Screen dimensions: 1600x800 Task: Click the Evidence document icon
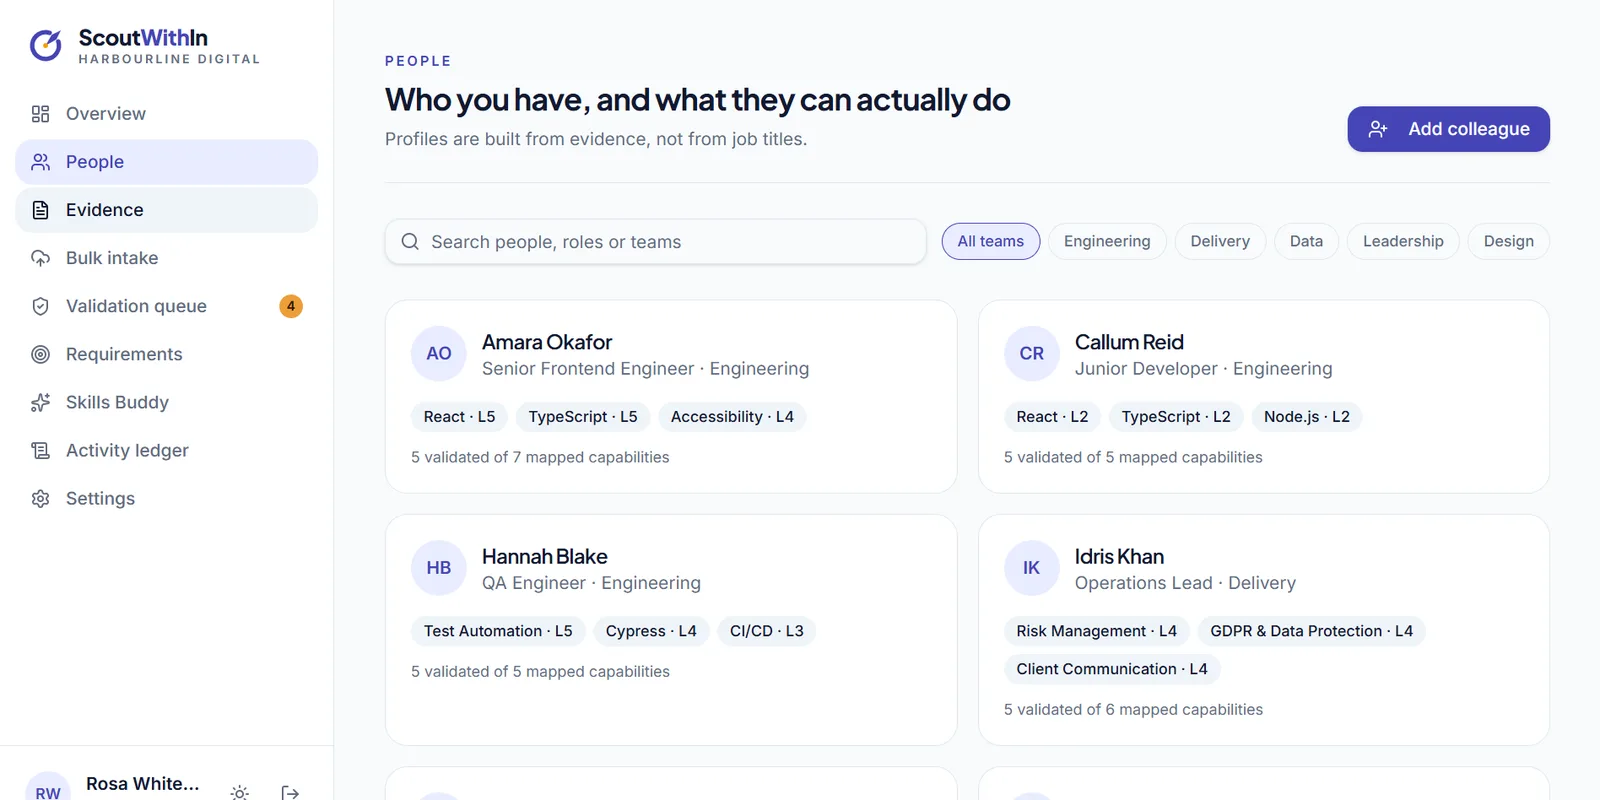click(x=40, y=210)
